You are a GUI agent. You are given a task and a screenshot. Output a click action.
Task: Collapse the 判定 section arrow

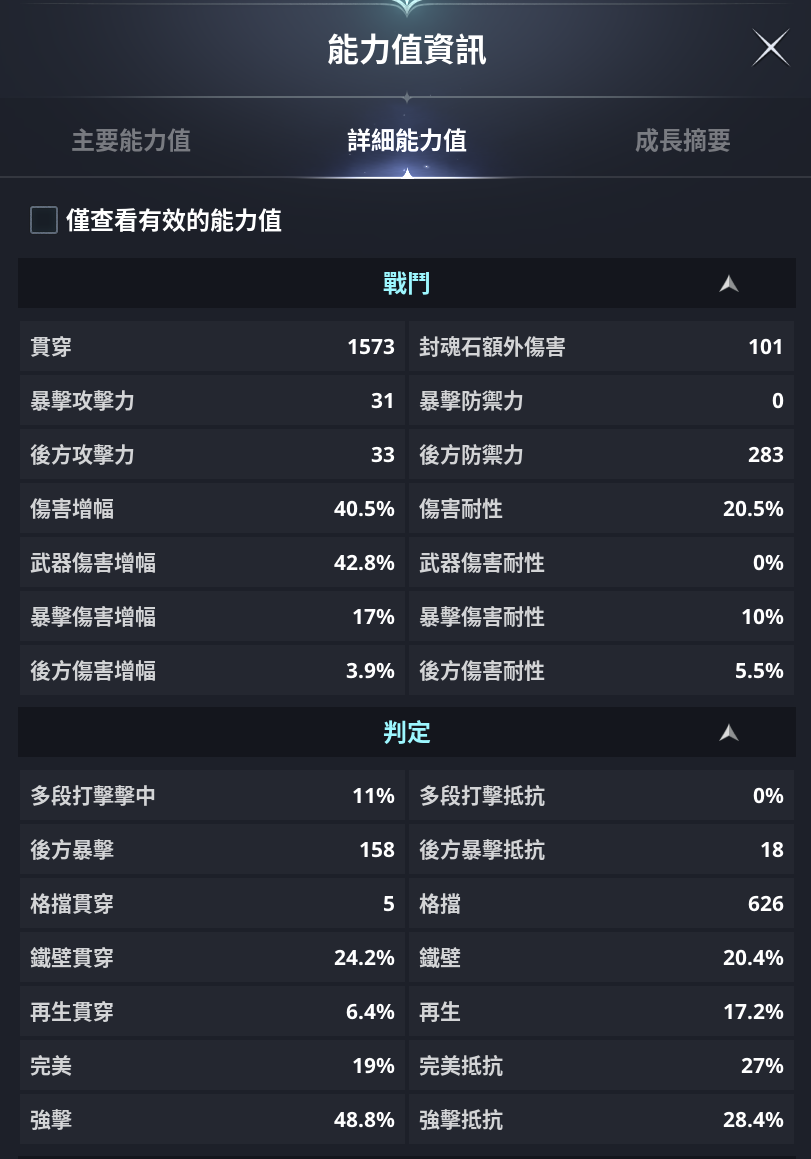(729, 733)
